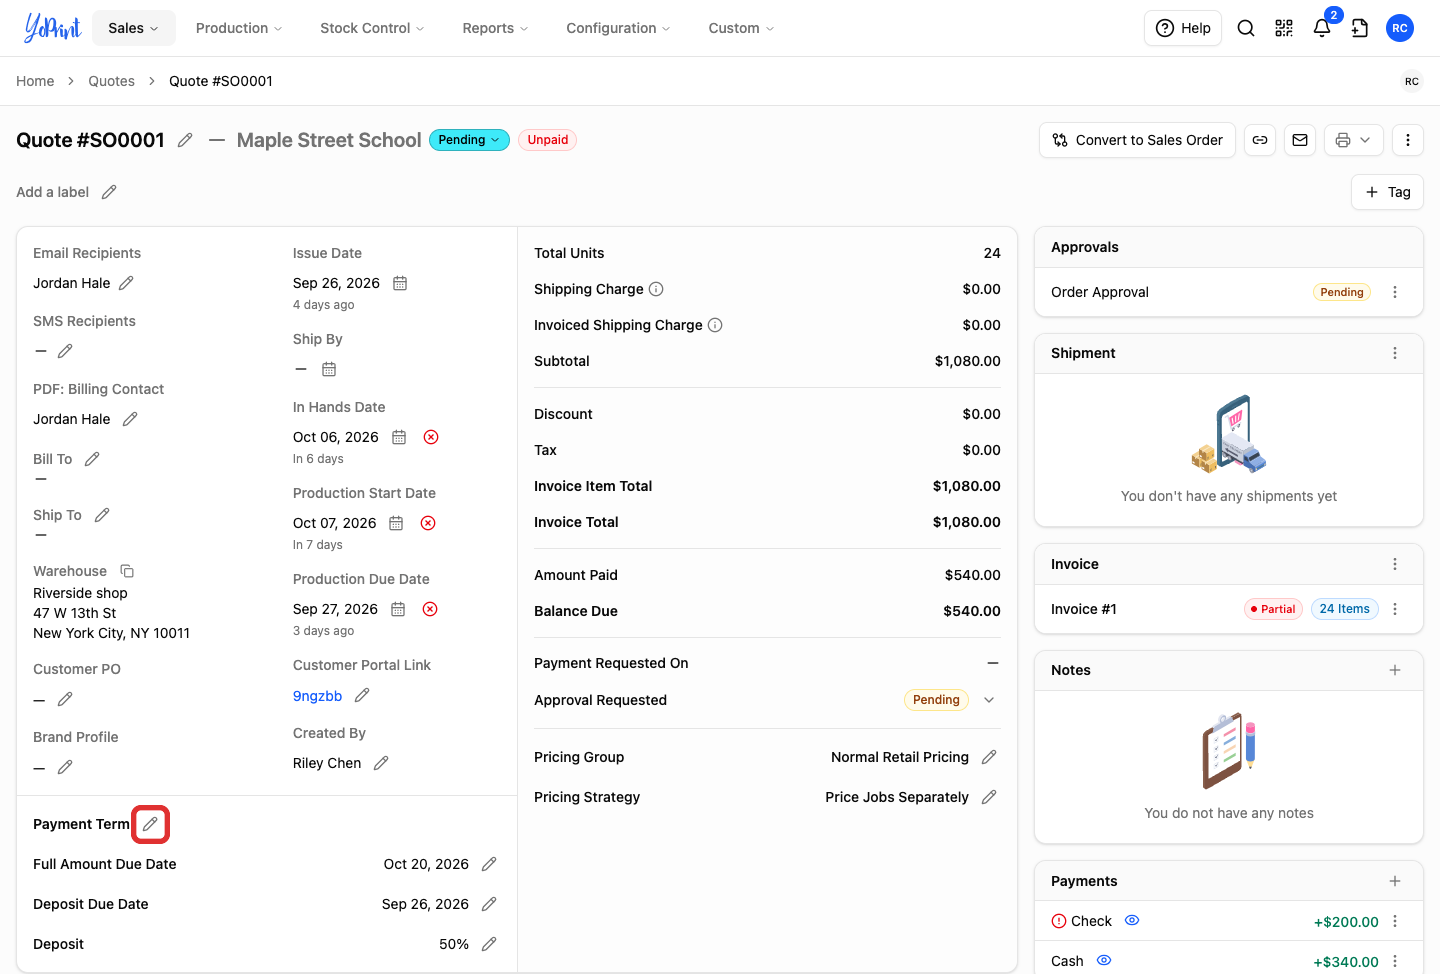Open the 24 Items invoice badge
1440x974 pixels.
1344,609
